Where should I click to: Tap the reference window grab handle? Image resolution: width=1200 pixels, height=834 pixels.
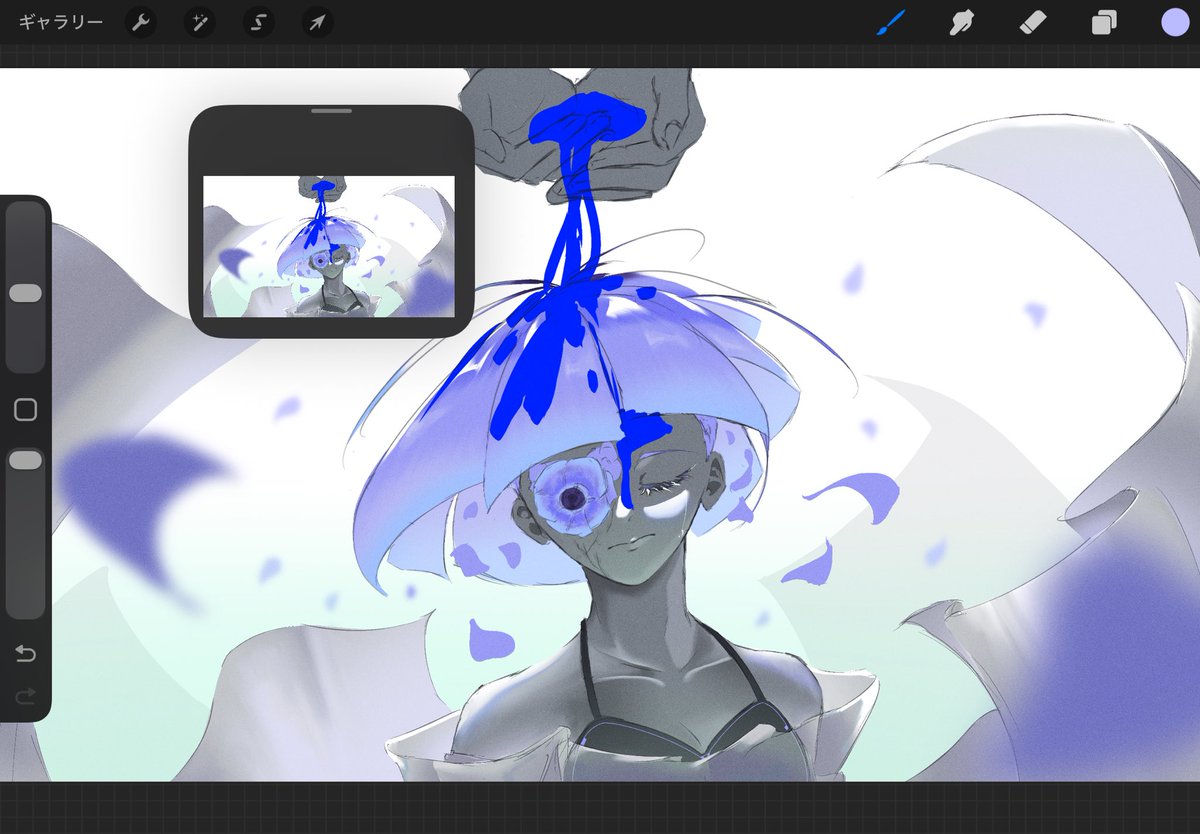(x=331, y=111)
